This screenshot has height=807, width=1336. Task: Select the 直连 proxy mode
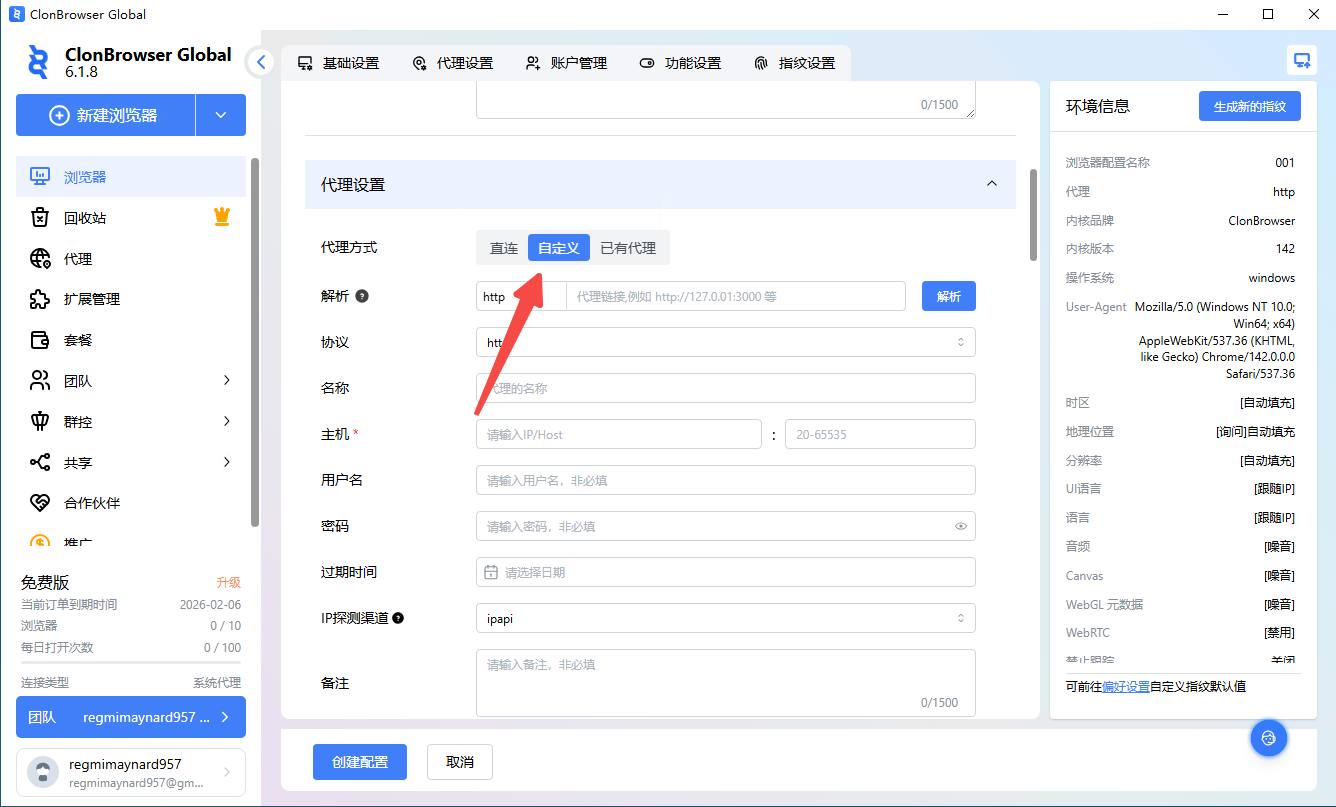(503, 248)
